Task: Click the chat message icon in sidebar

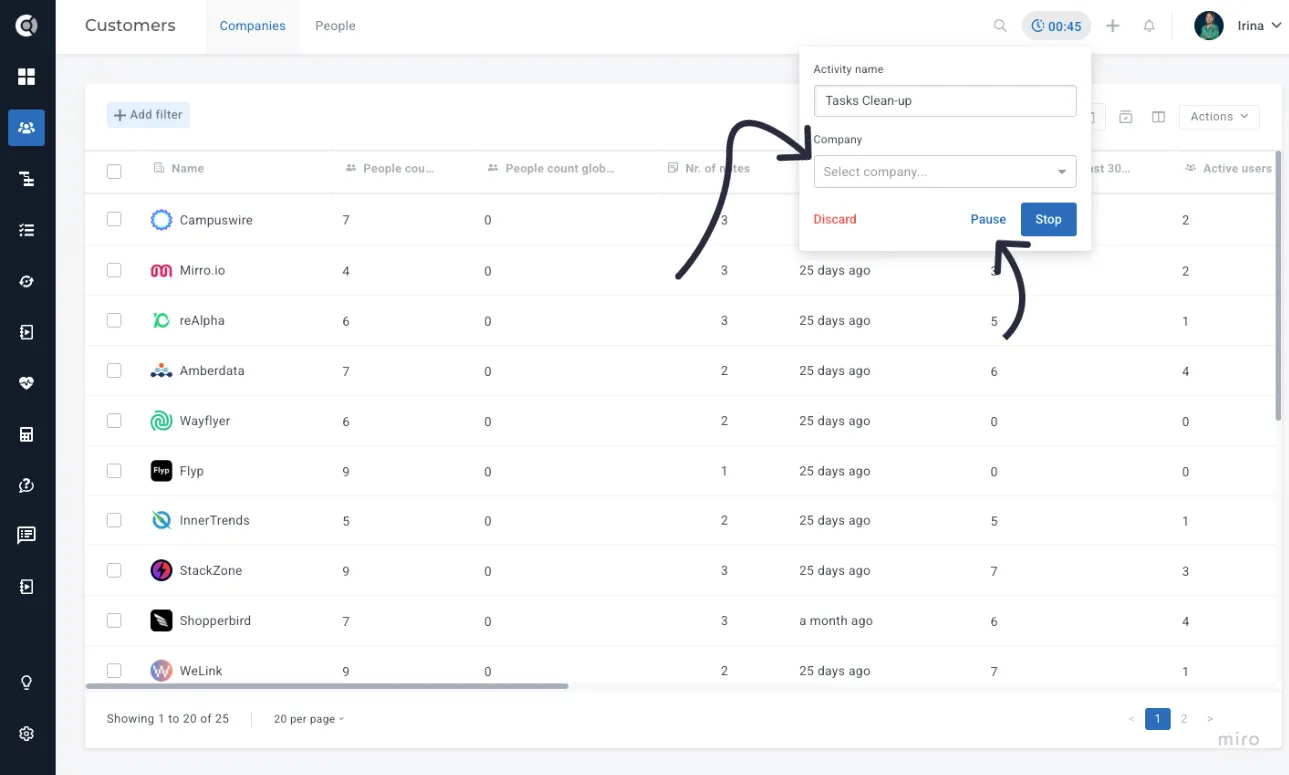Action: pos(27,535)
